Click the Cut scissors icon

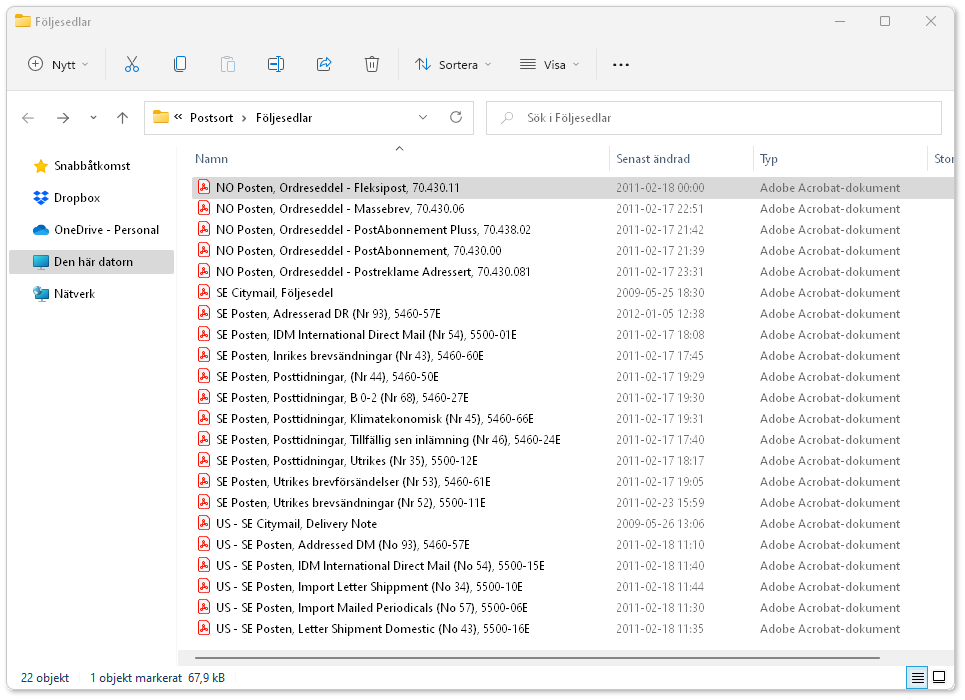click(x=132, y=65)
